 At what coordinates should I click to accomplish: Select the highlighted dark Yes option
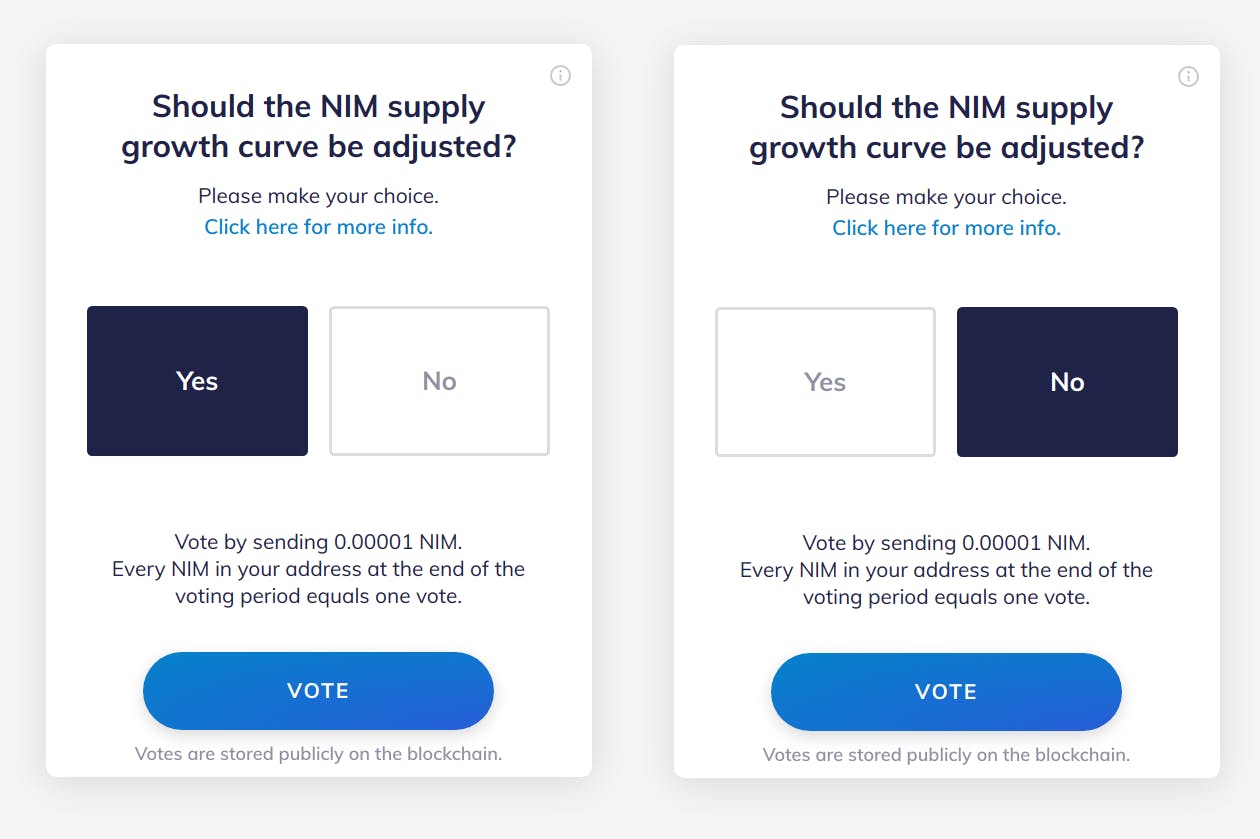197,381
